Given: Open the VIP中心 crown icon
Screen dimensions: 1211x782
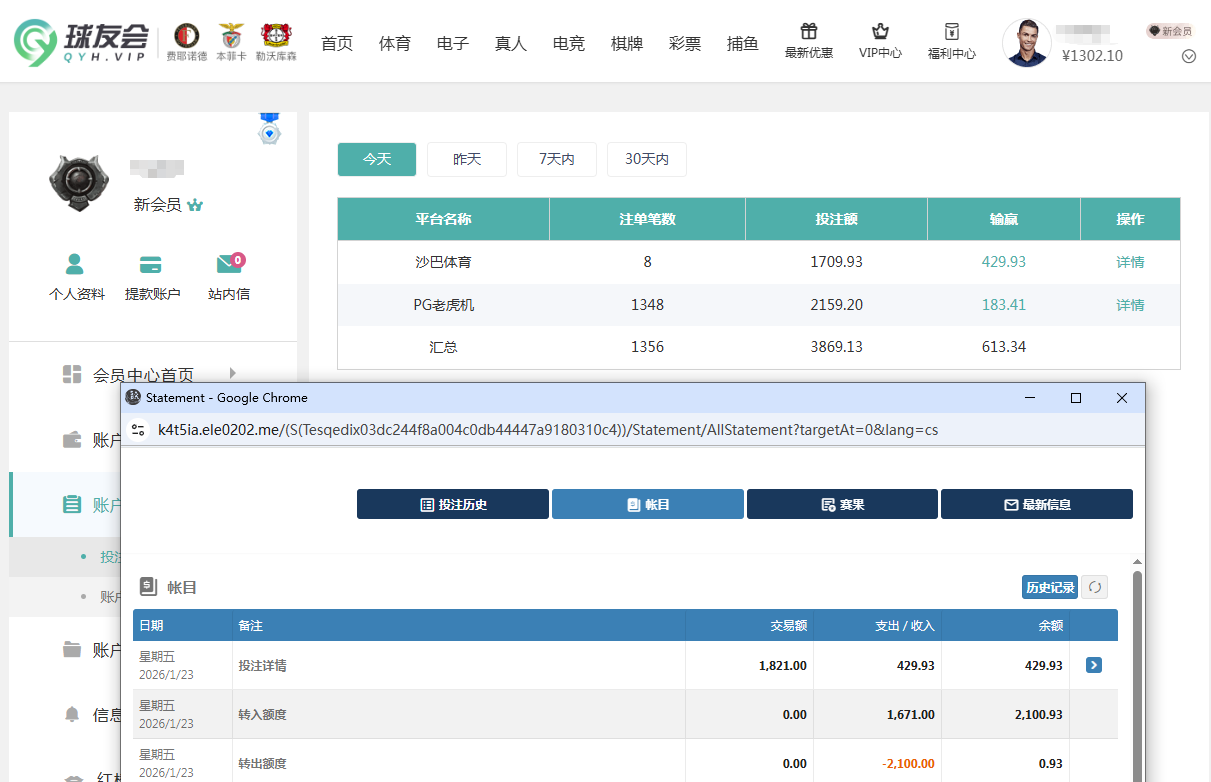Looking at the screenshot, I should (x=880, y=32).
